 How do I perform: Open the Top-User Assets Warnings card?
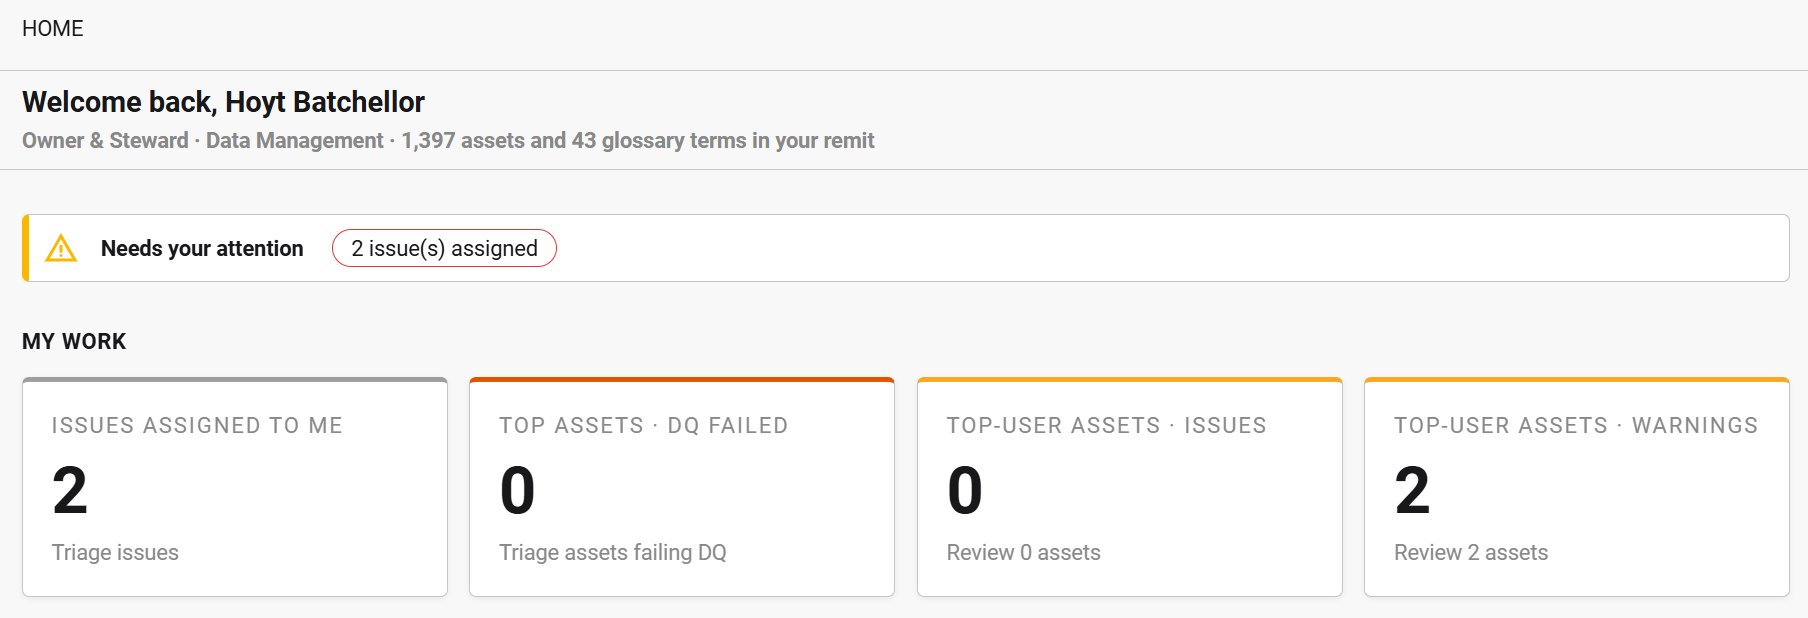pos(1577,487)
